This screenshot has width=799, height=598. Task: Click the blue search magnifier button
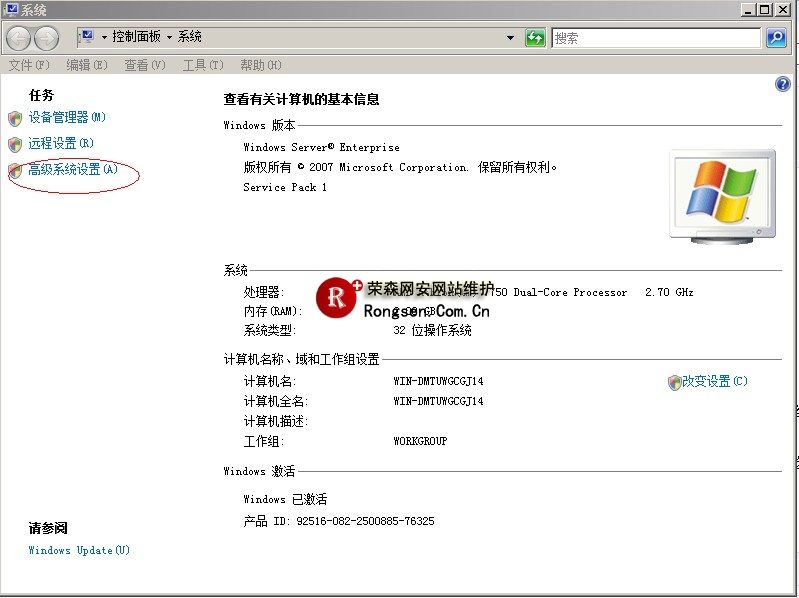(x=776, y=38)
